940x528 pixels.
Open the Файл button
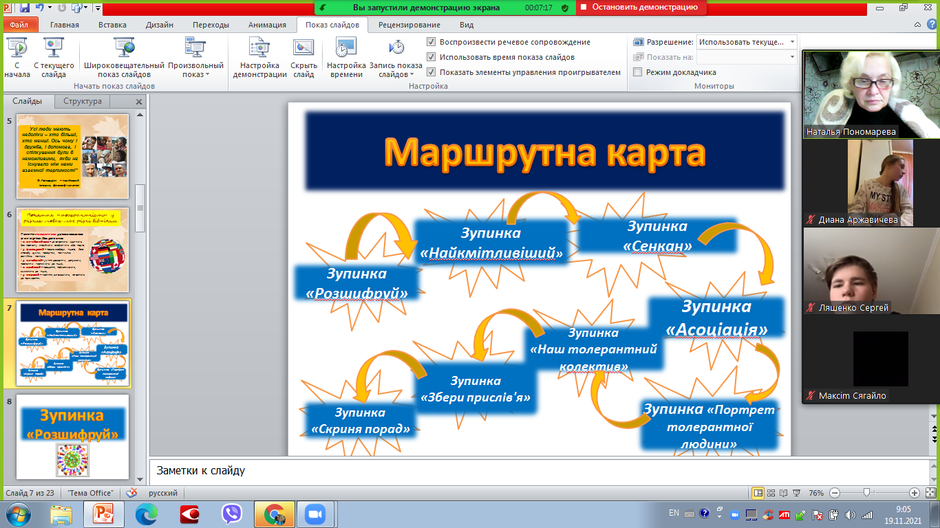[x=20, y=25]
